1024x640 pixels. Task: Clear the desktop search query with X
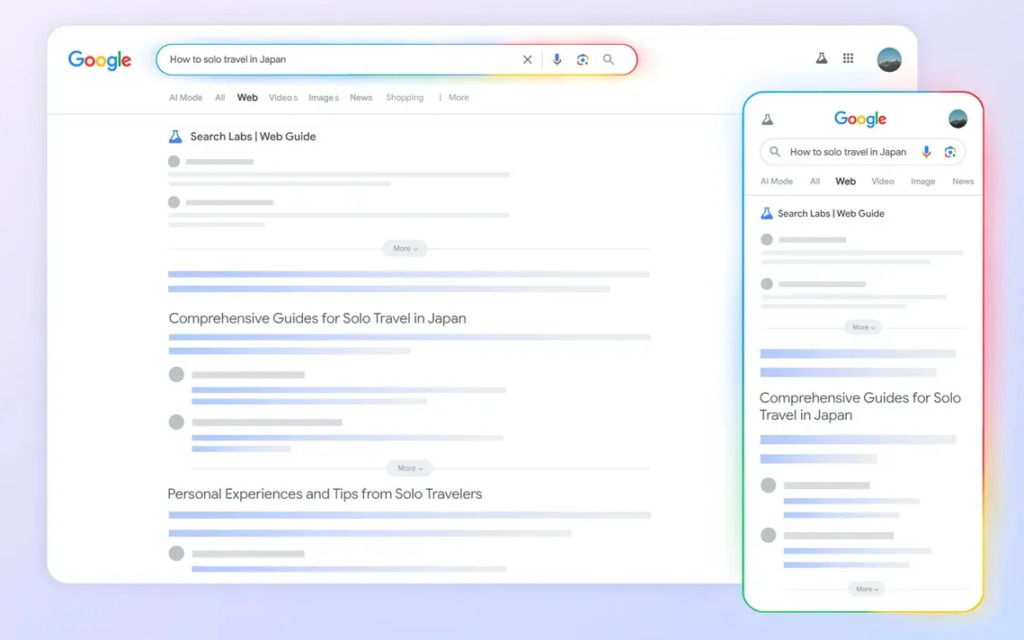(528, 60)
